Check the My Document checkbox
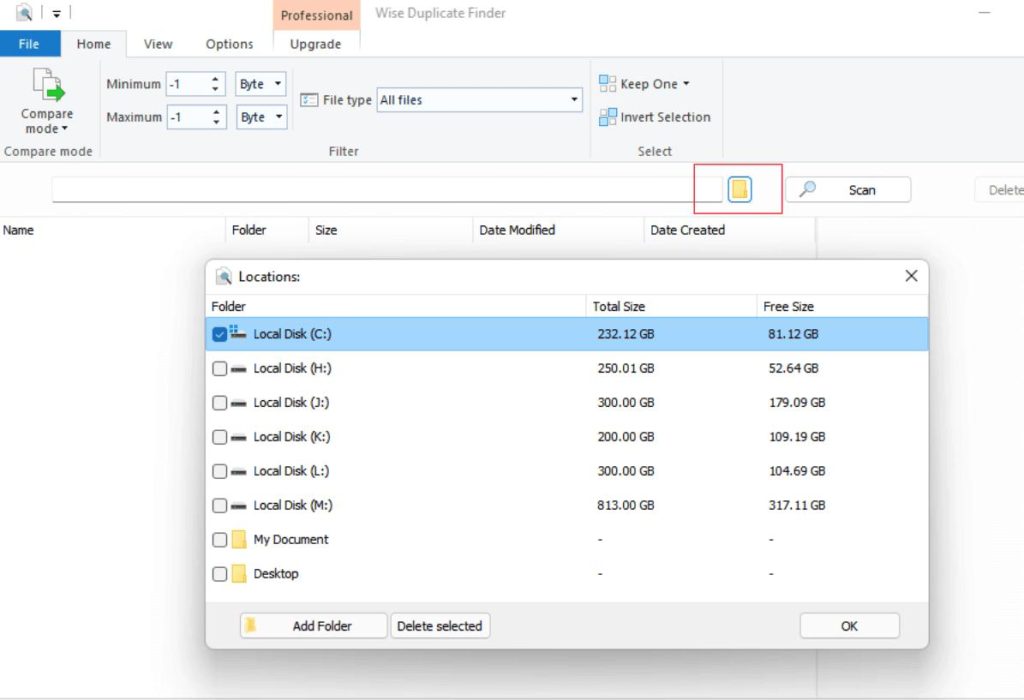1024x700 pixels. pyautogui.click(x=219, y=540)
